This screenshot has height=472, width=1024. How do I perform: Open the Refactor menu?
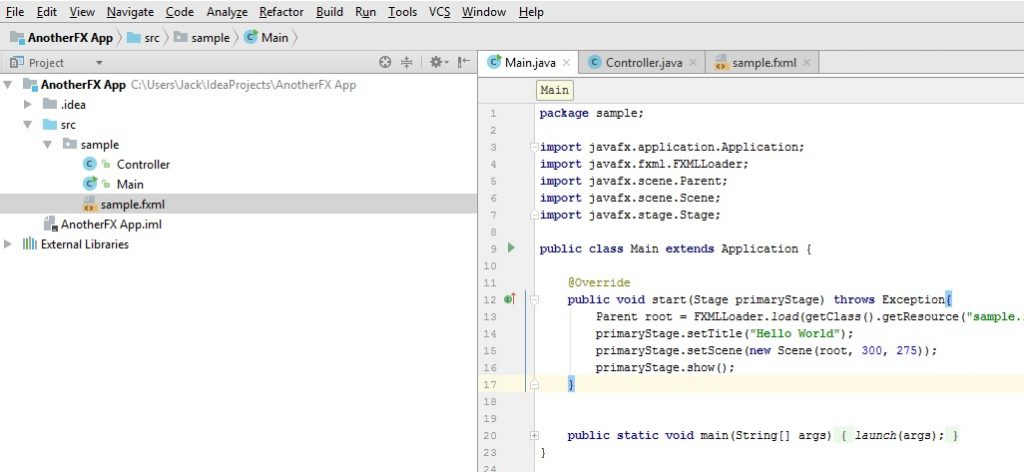click(x=281, y=12)
